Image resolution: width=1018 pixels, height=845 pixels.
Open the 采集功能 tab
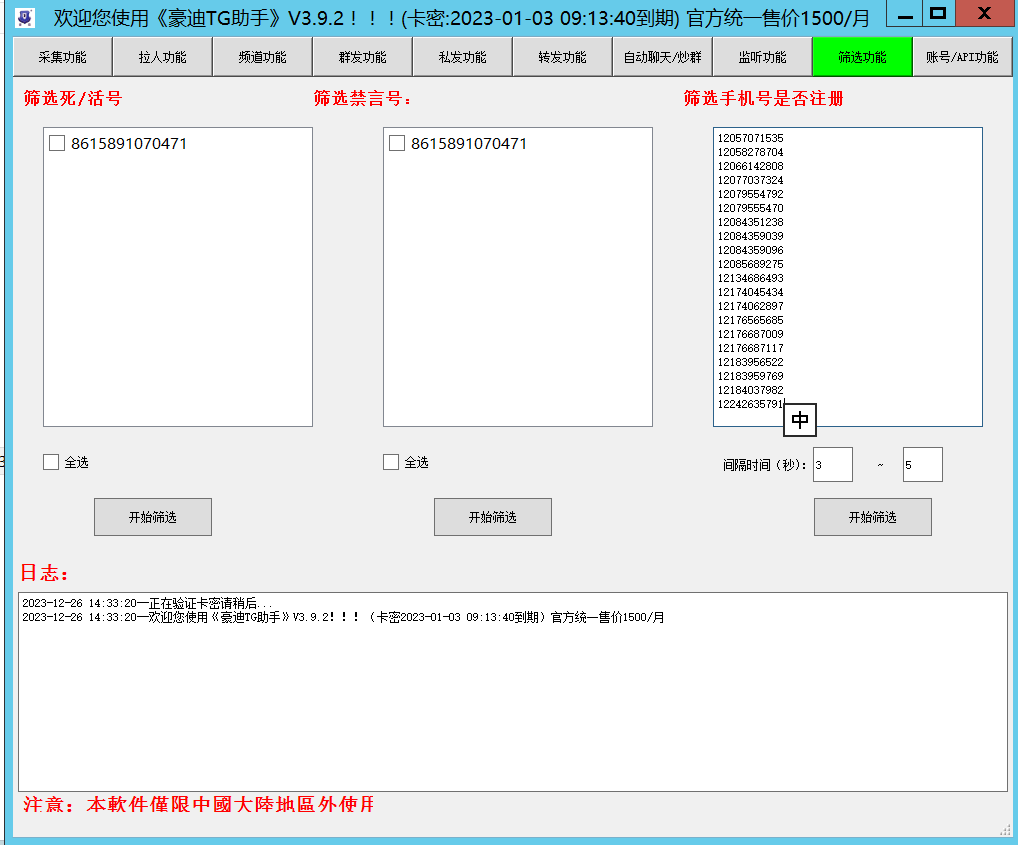pos(62,57)
